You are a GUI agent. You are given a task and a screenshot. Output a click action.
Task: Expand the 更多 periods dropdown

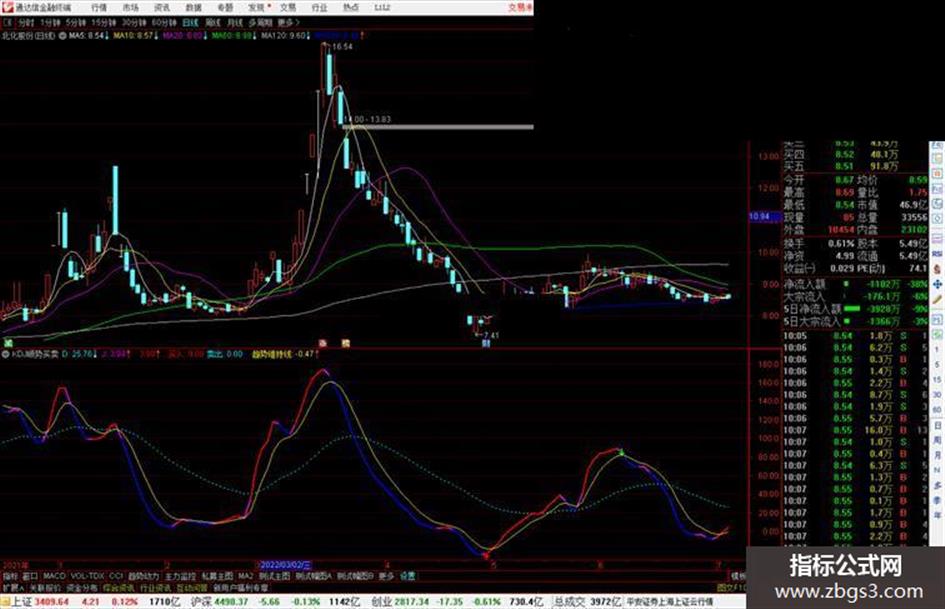tap(287, 22)
